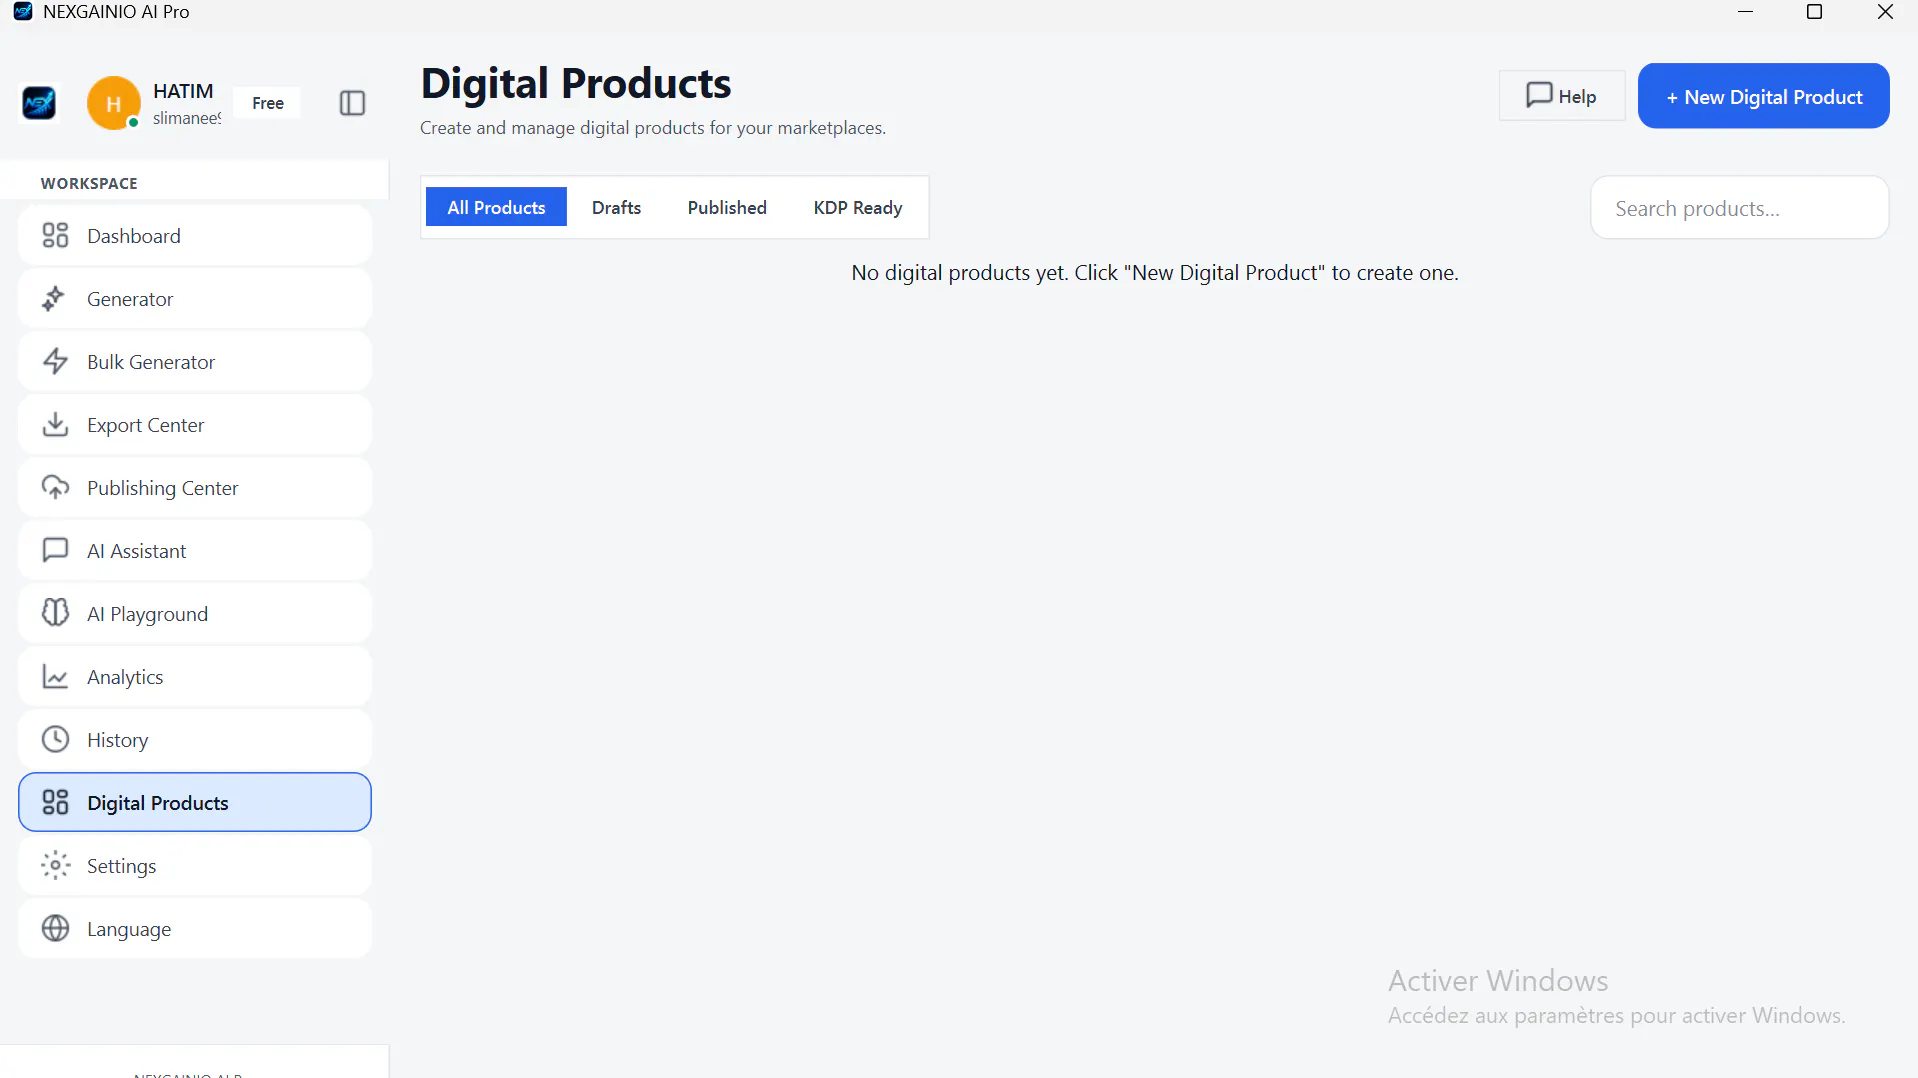Screen dimensions: 1918x1078
Task: Focus the Search products field
Action: (x=1740, y=208)
